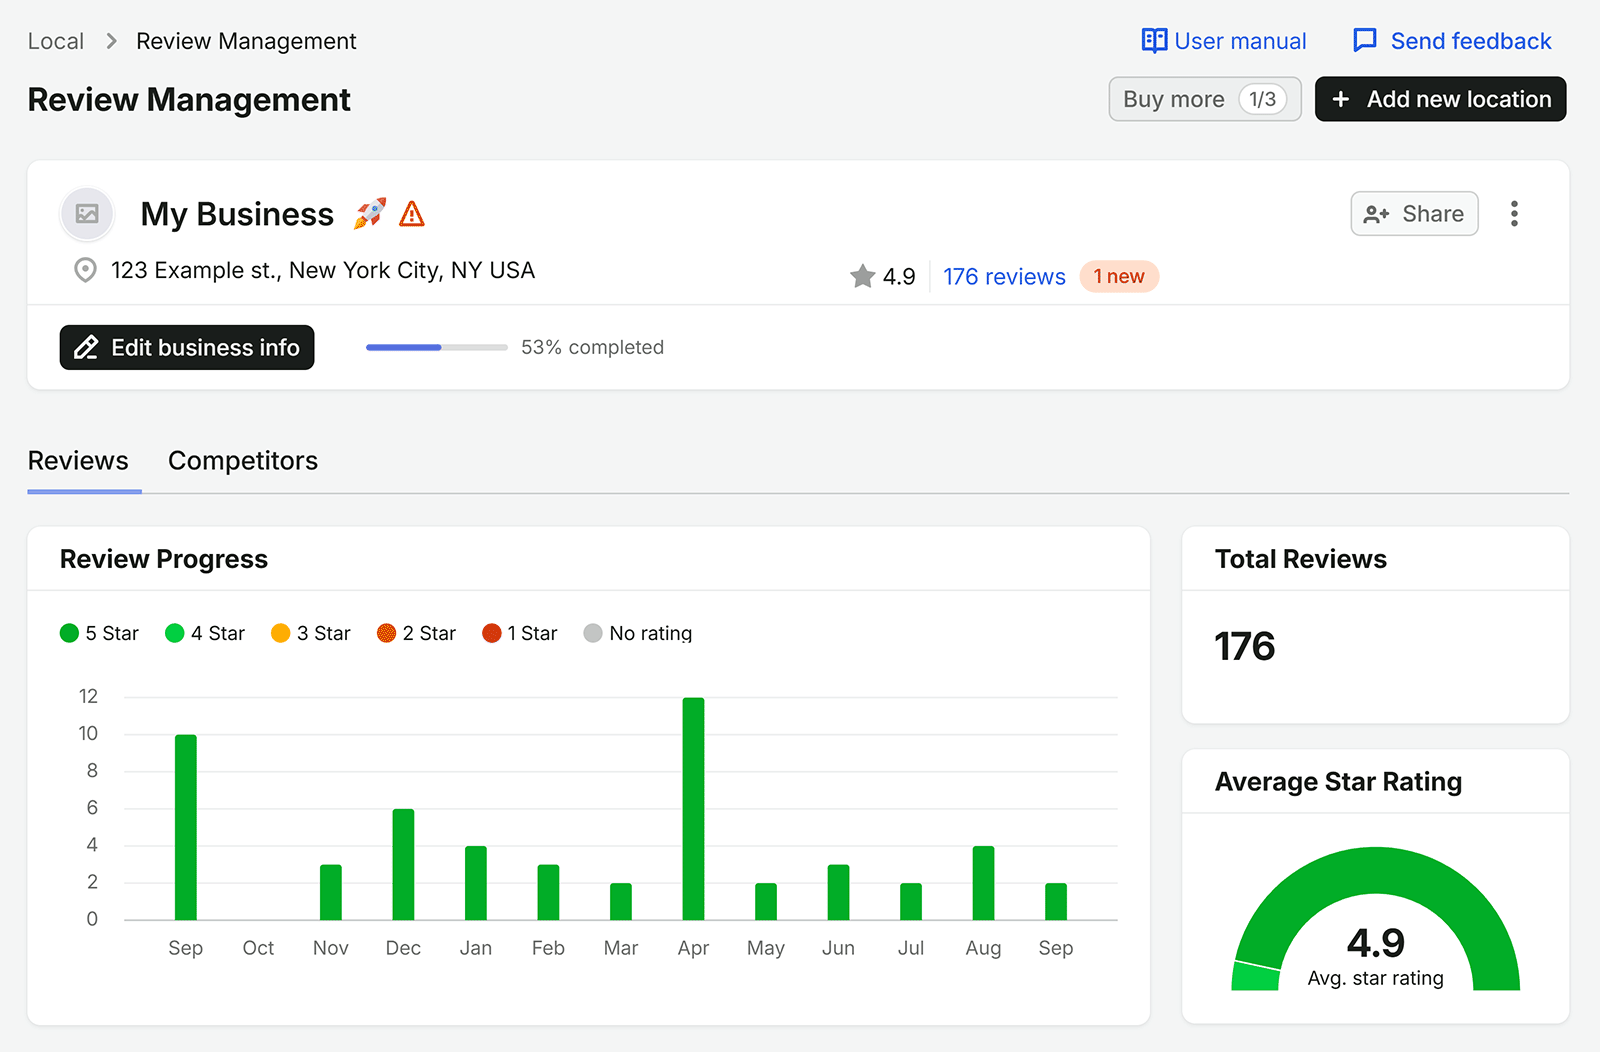This screenshot has height=1052, width=1600.
Task: Click the first September bar in chart
Action: (x=186, y=827)
